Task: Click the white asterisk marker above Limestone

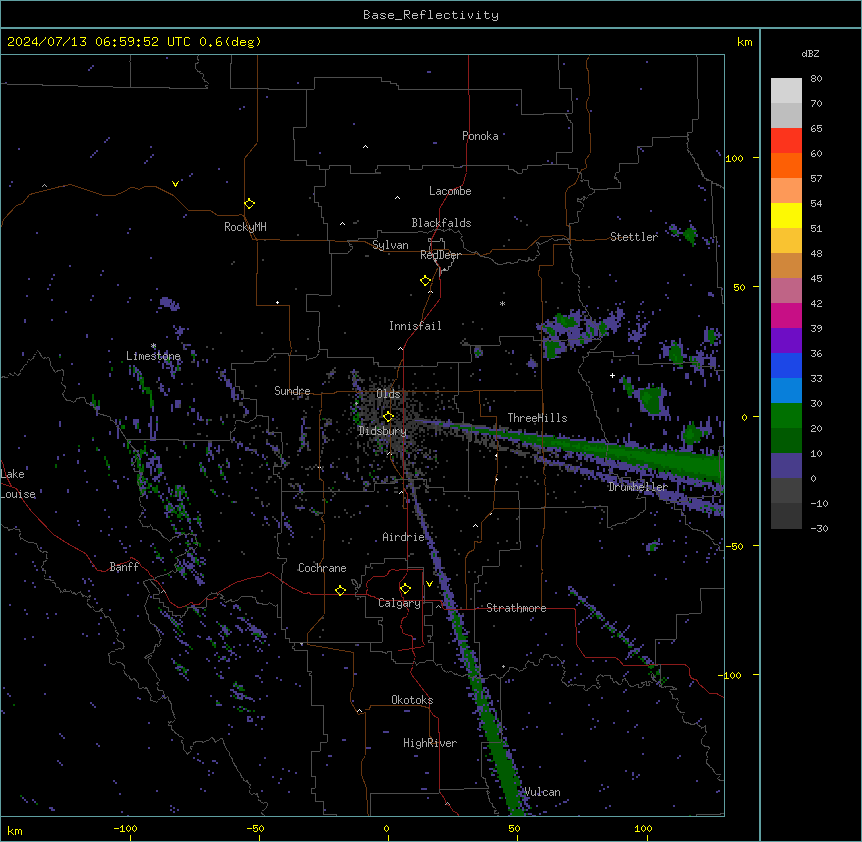Action: (x=153, y=346)
